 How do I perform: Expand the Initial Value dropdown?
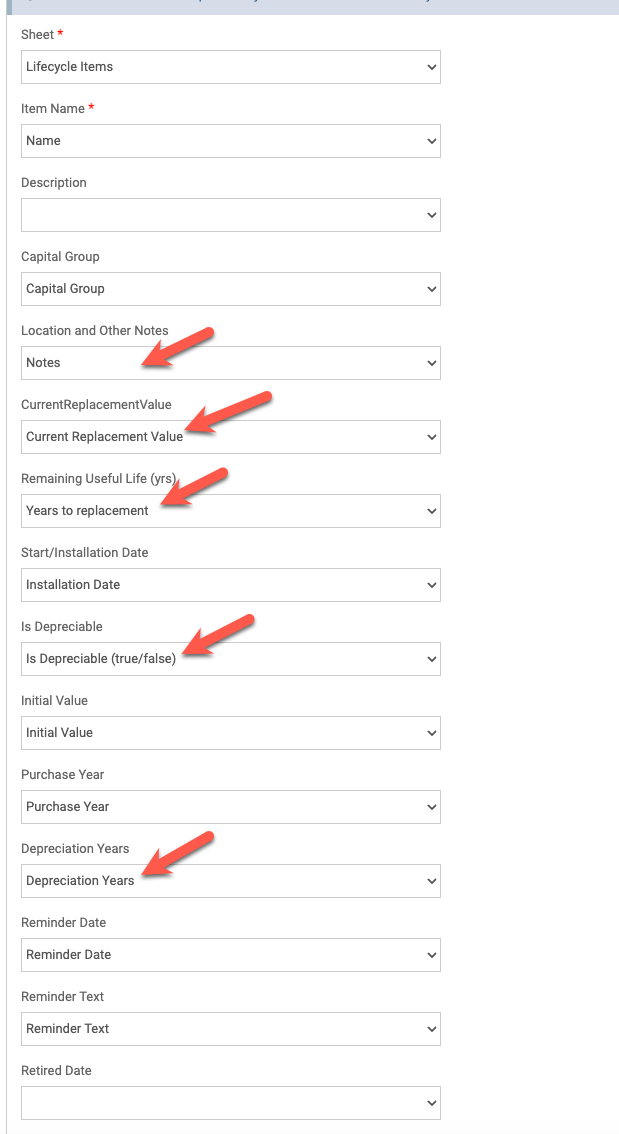coord(230,733)
